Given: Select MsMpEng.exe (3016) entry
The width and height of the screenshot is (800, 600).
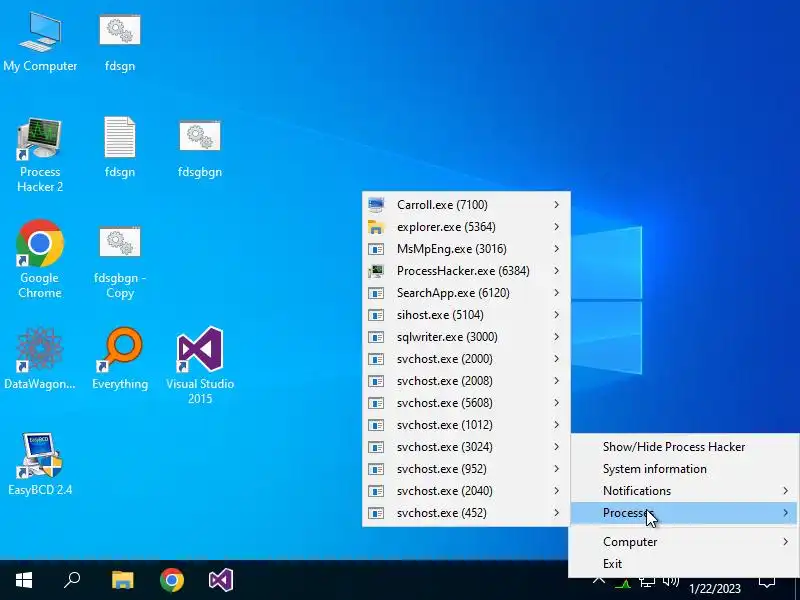Looking at the screenshot, I should pos(466,248).
